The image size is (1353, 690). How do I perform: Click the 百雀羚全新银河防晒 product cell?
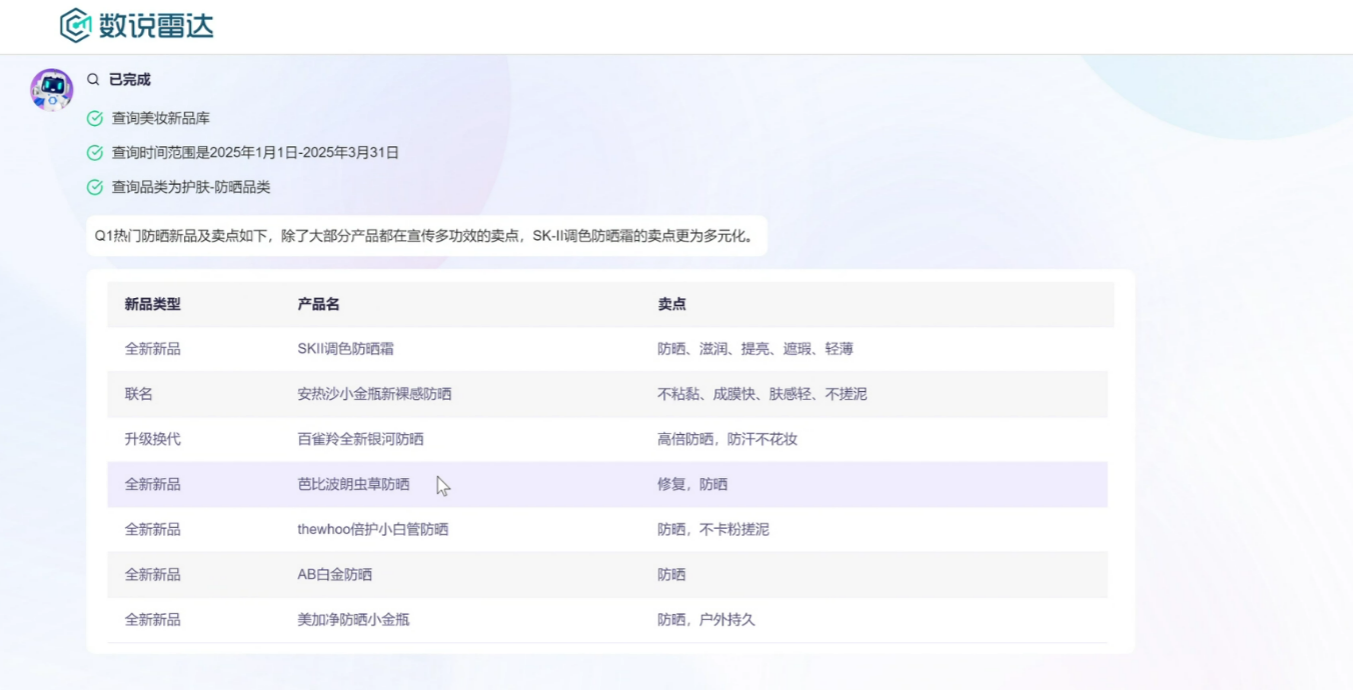pyautogui.click(x=361, y=439)
